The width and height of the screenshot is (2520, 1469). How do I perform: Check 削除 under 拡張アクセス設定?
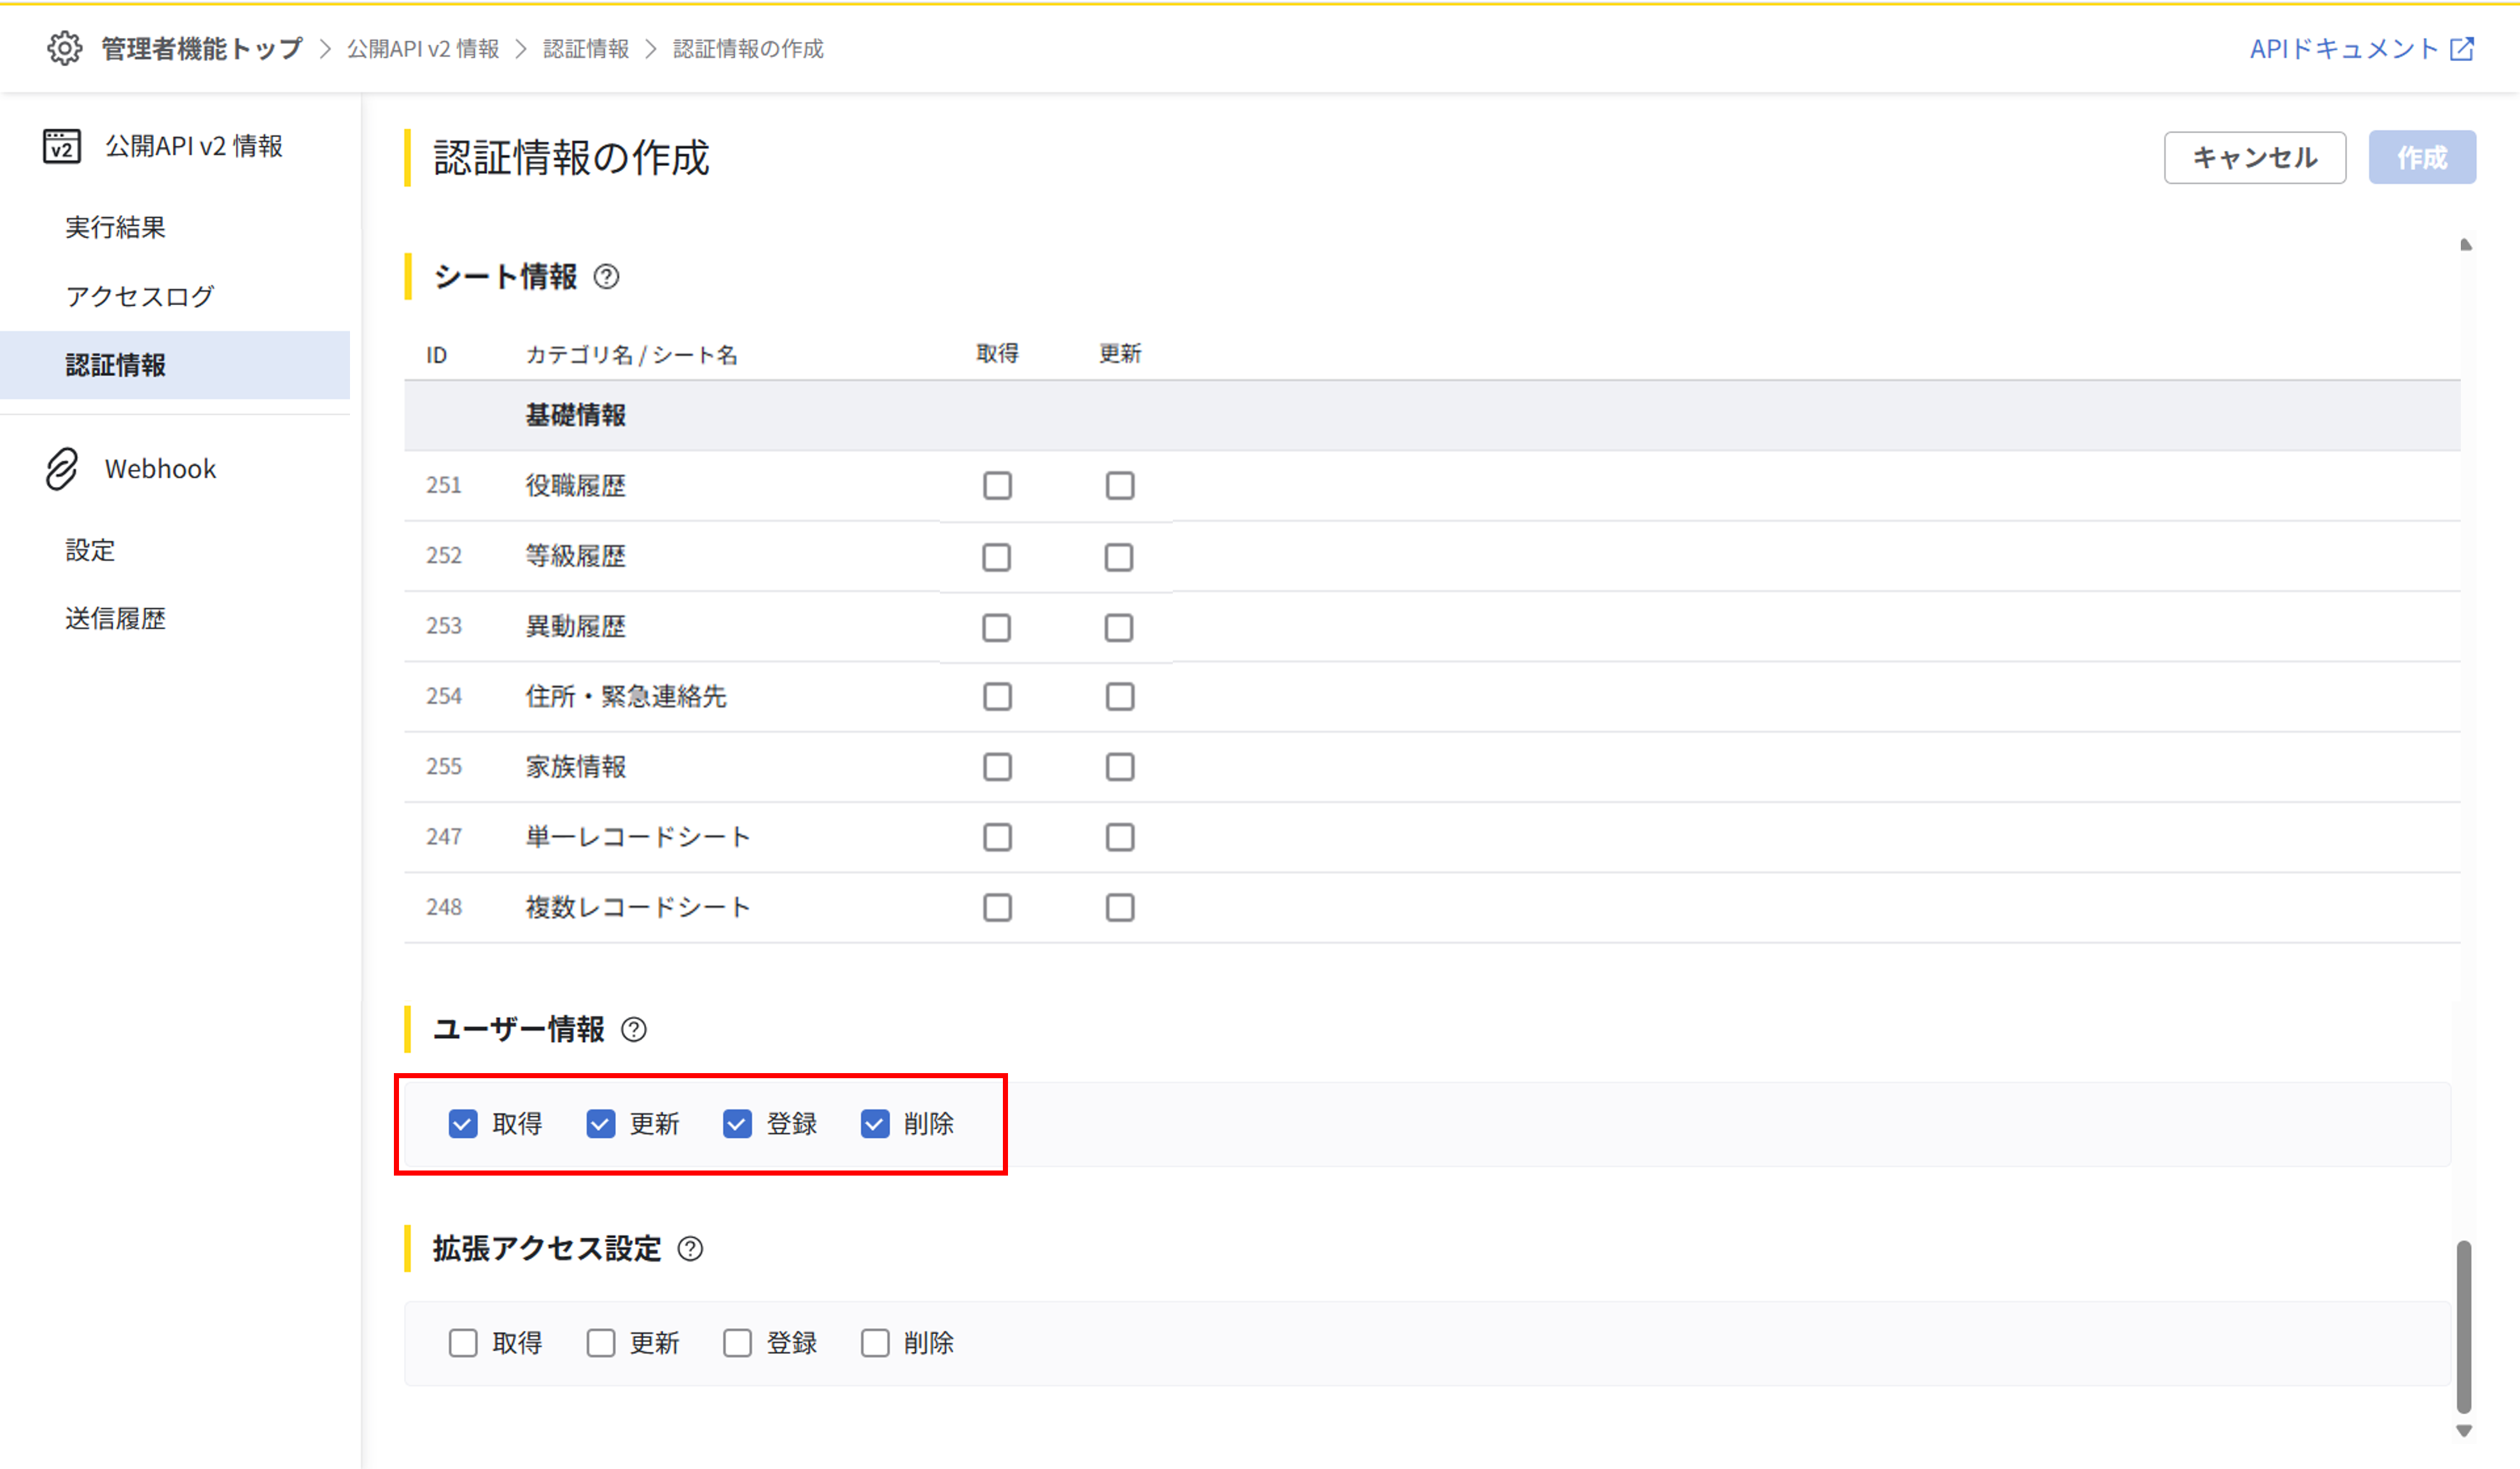875,1344
